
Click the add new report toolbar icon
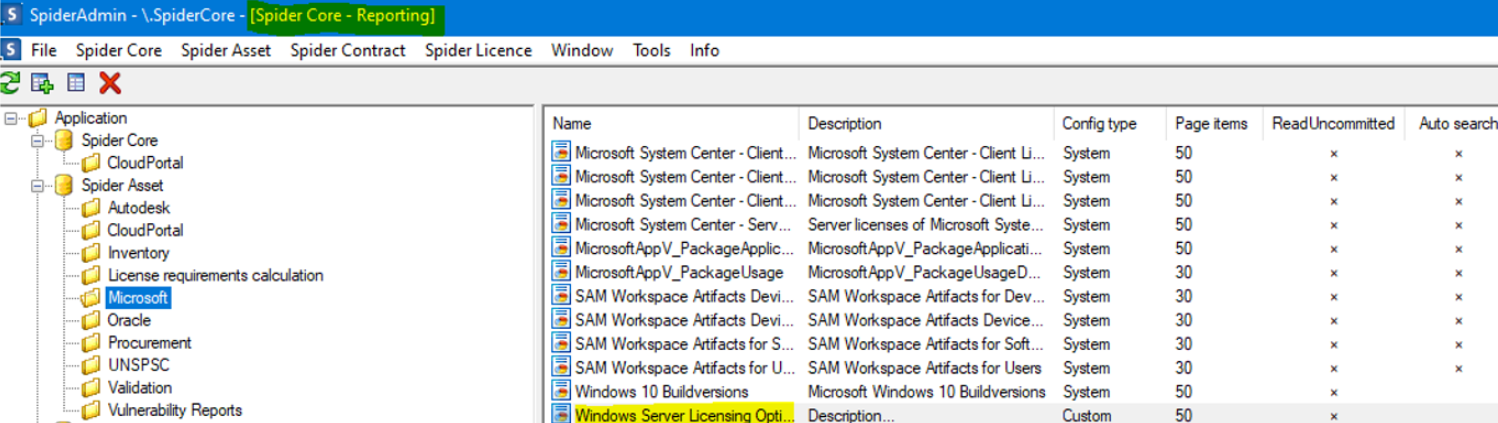point(42,83)
